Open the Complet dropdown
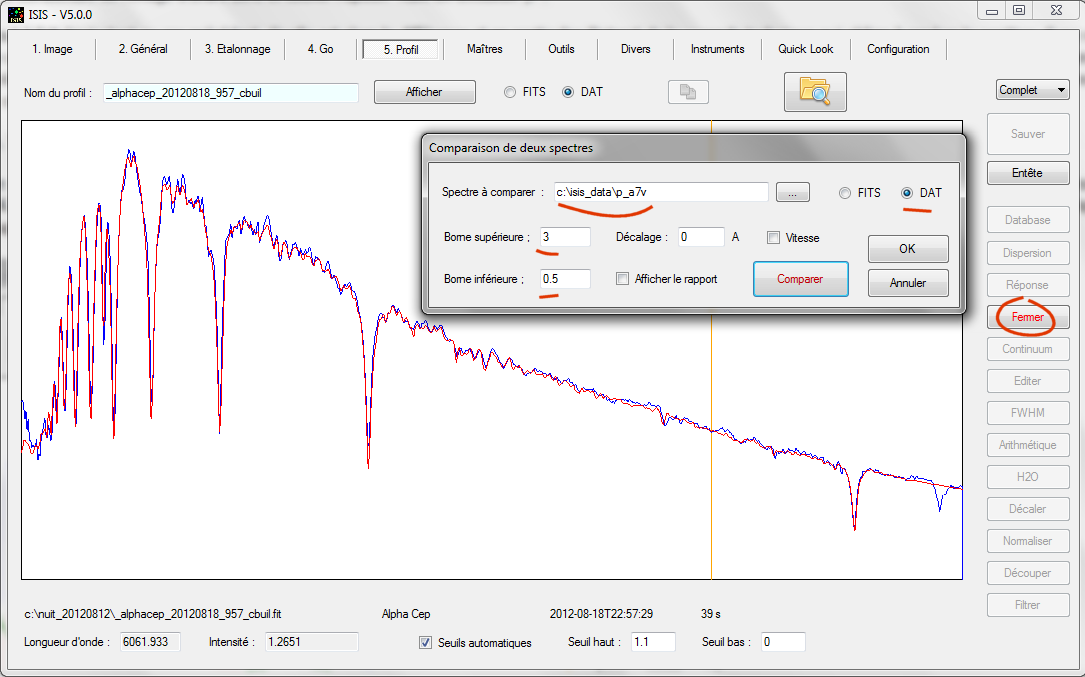1085x677 pixels. 1032,90
